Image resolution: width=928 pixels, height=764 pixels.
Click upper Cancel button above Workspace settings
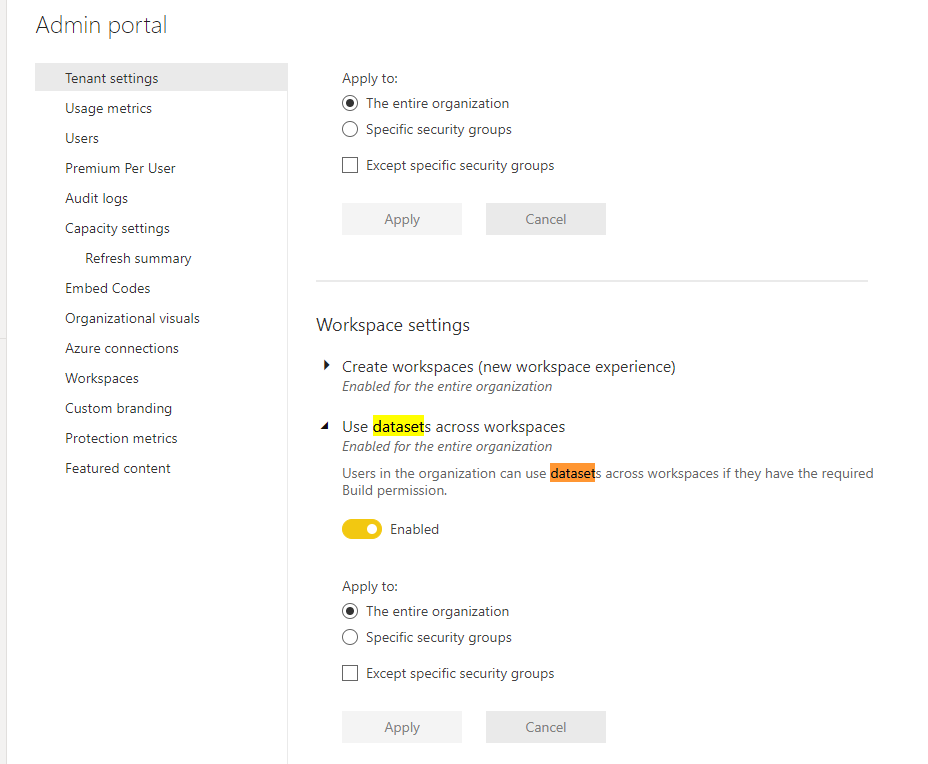[x=546, y=219]
